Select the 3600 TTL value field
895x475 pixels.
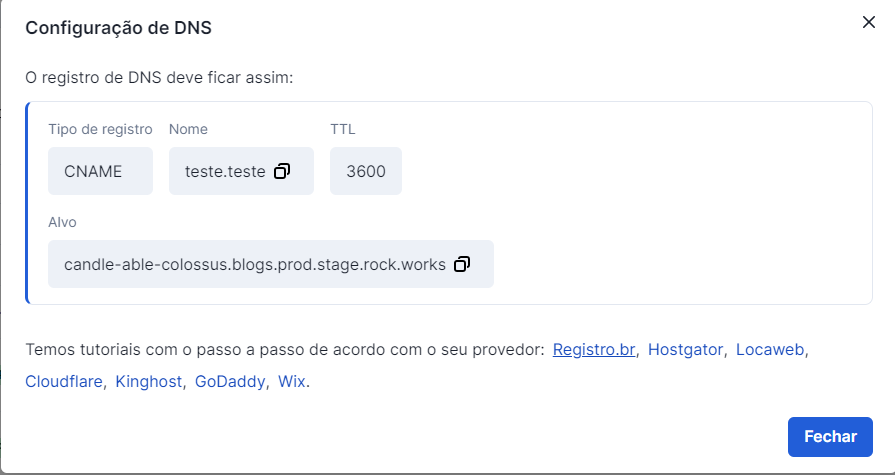click(366, 171)
